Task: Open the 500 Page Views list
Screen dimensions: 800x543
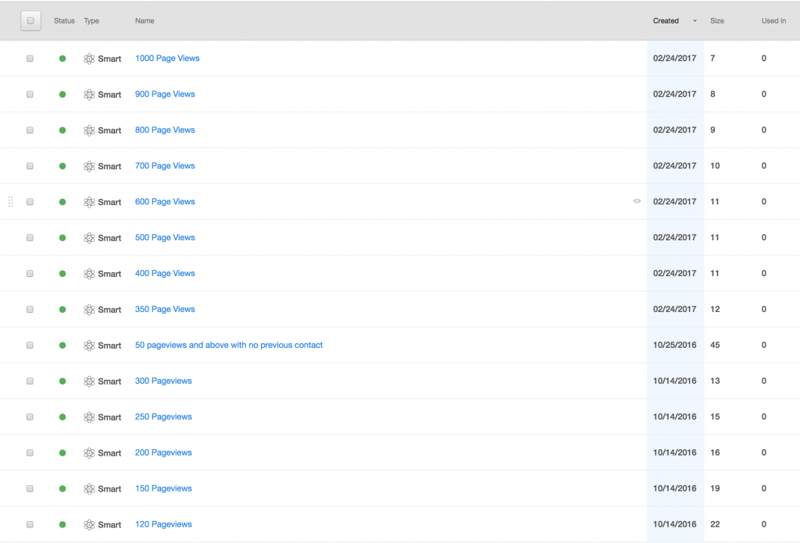Action: [x=165, y=237]
